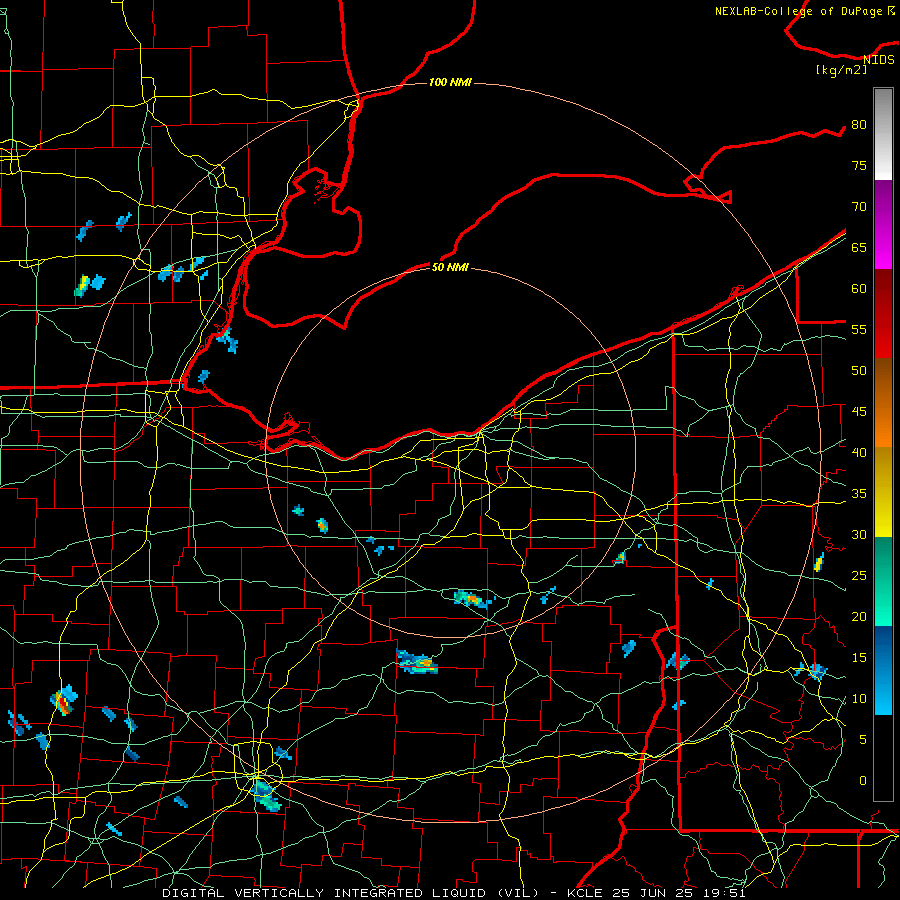Pick the 60 scale value
900x900 pixels.
coord(859,289)
